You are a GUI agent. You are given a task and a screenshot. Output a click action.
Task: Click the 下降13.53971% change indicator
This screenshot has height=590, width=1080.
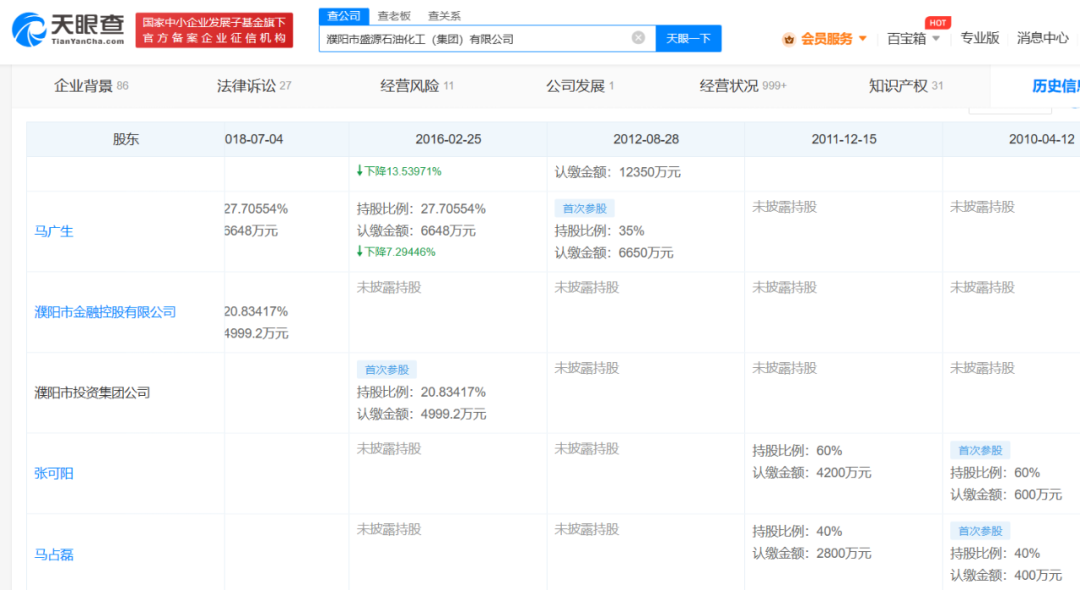(399, 171)
